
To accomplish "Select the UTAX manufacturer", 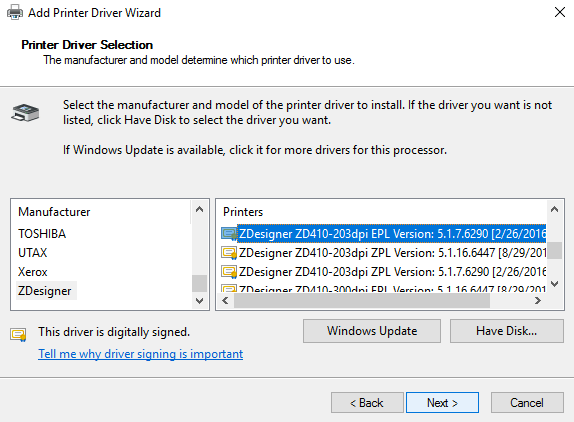I will pyautogui.click(x=33, y=253).
